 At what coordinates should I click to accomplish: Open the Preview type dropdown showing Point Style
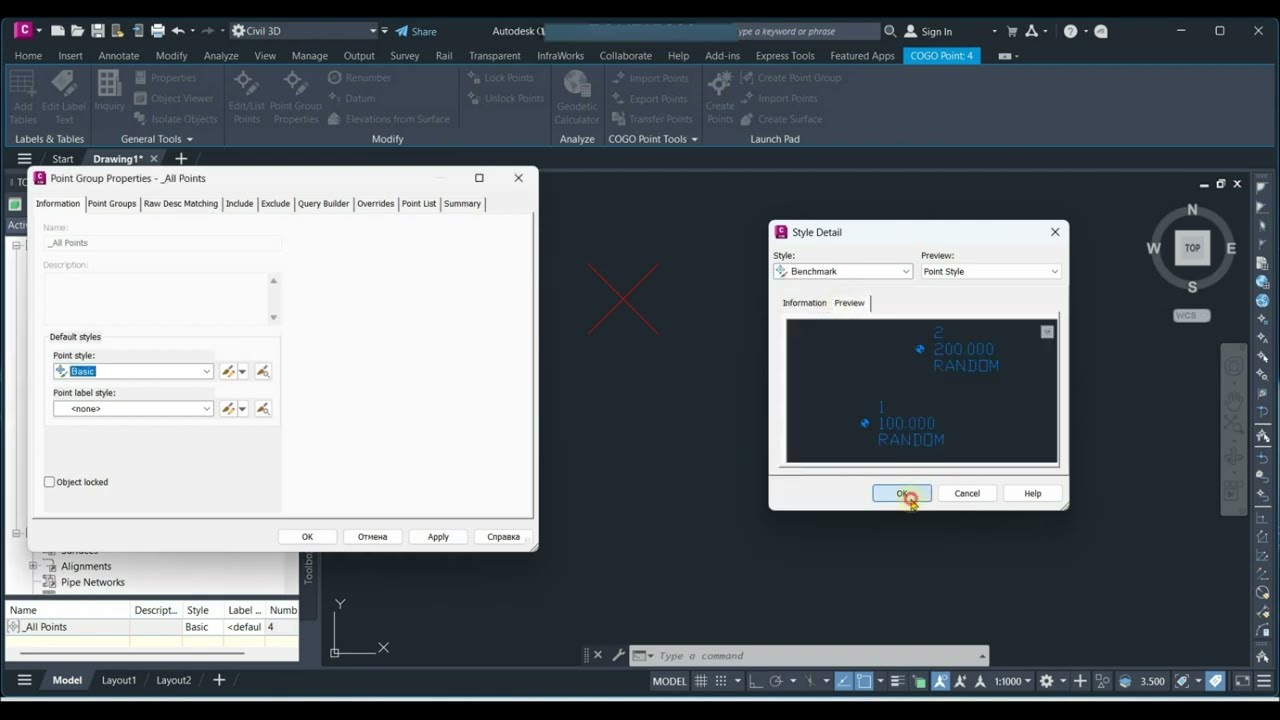[990, 271]
